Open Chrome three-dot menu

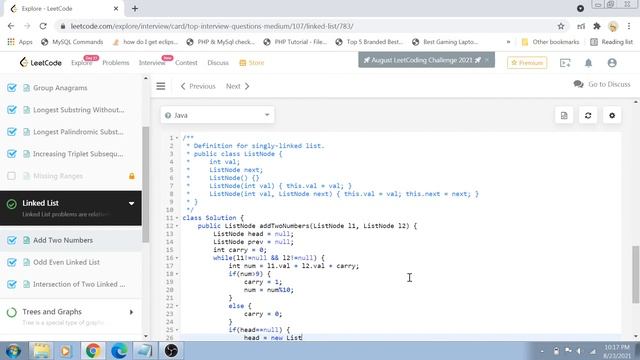point(629,26)
